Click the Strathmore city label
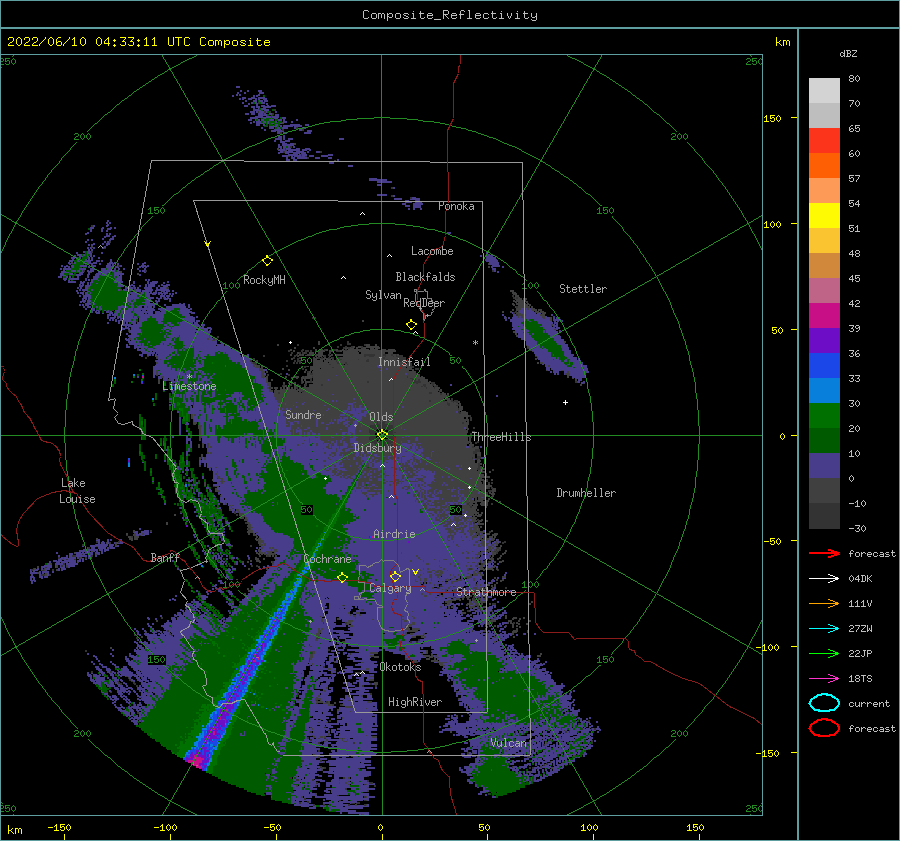 [x=486, y=592]
